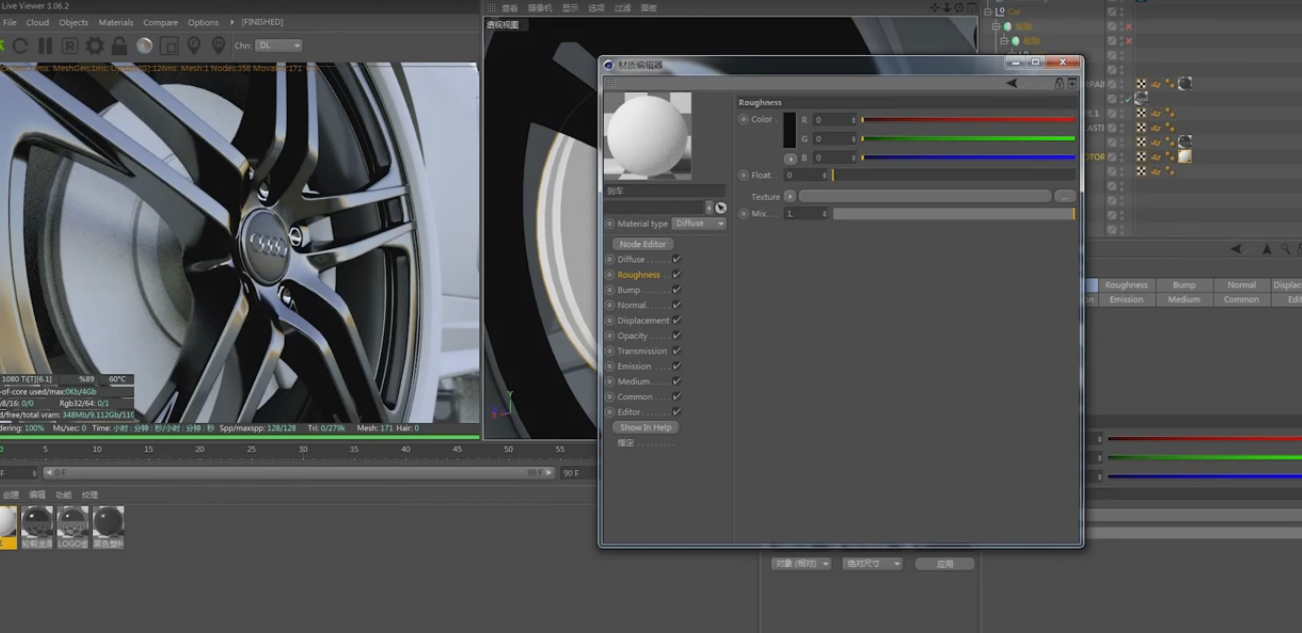Select the material picker pin icon
This screenshot has width=1302, height=633.
pyautogui.click(x=218, y=46)
